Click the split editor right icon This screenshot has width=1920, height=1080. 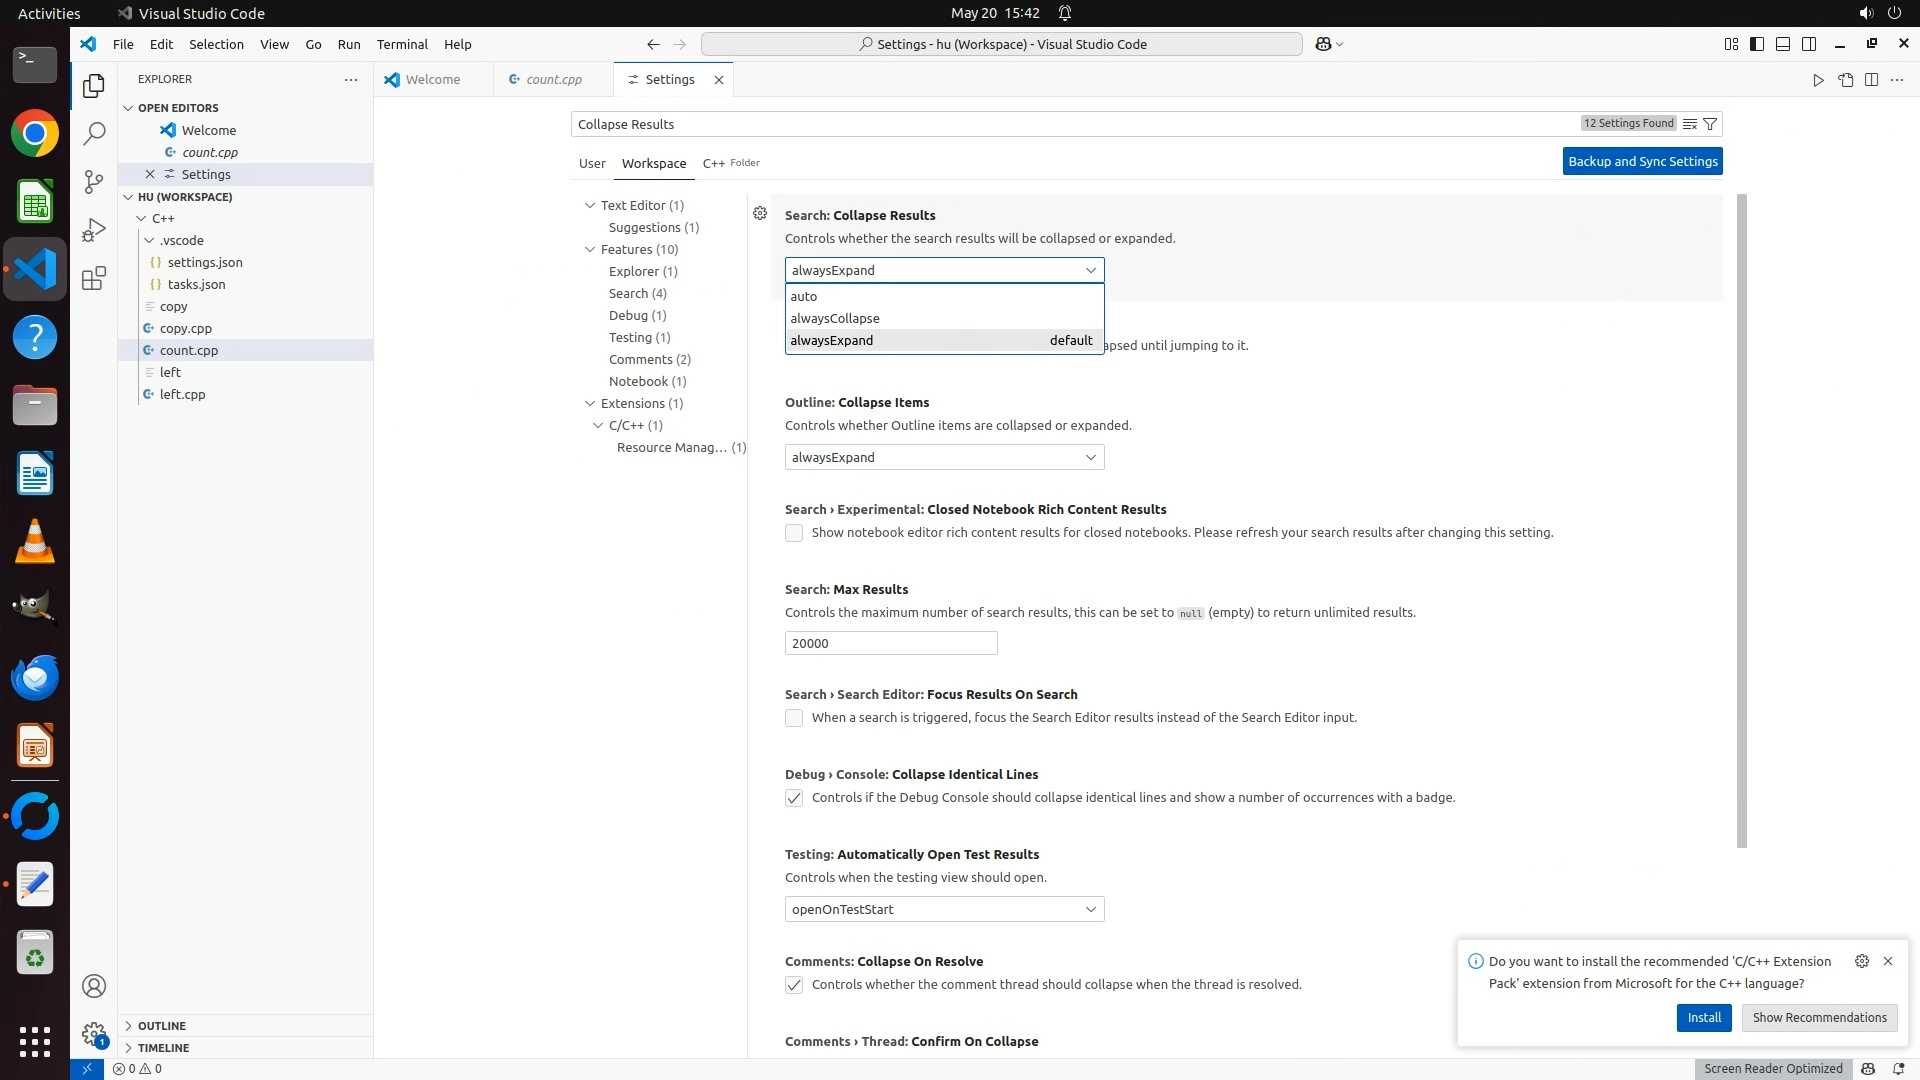[x=1871, y=80]
